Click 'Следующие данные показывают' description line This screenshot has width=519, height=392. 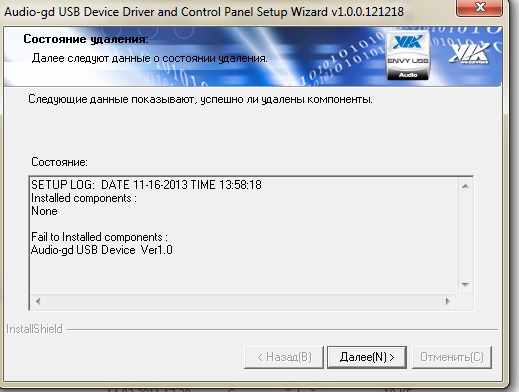pyautogui.click(x=200, y=99)
